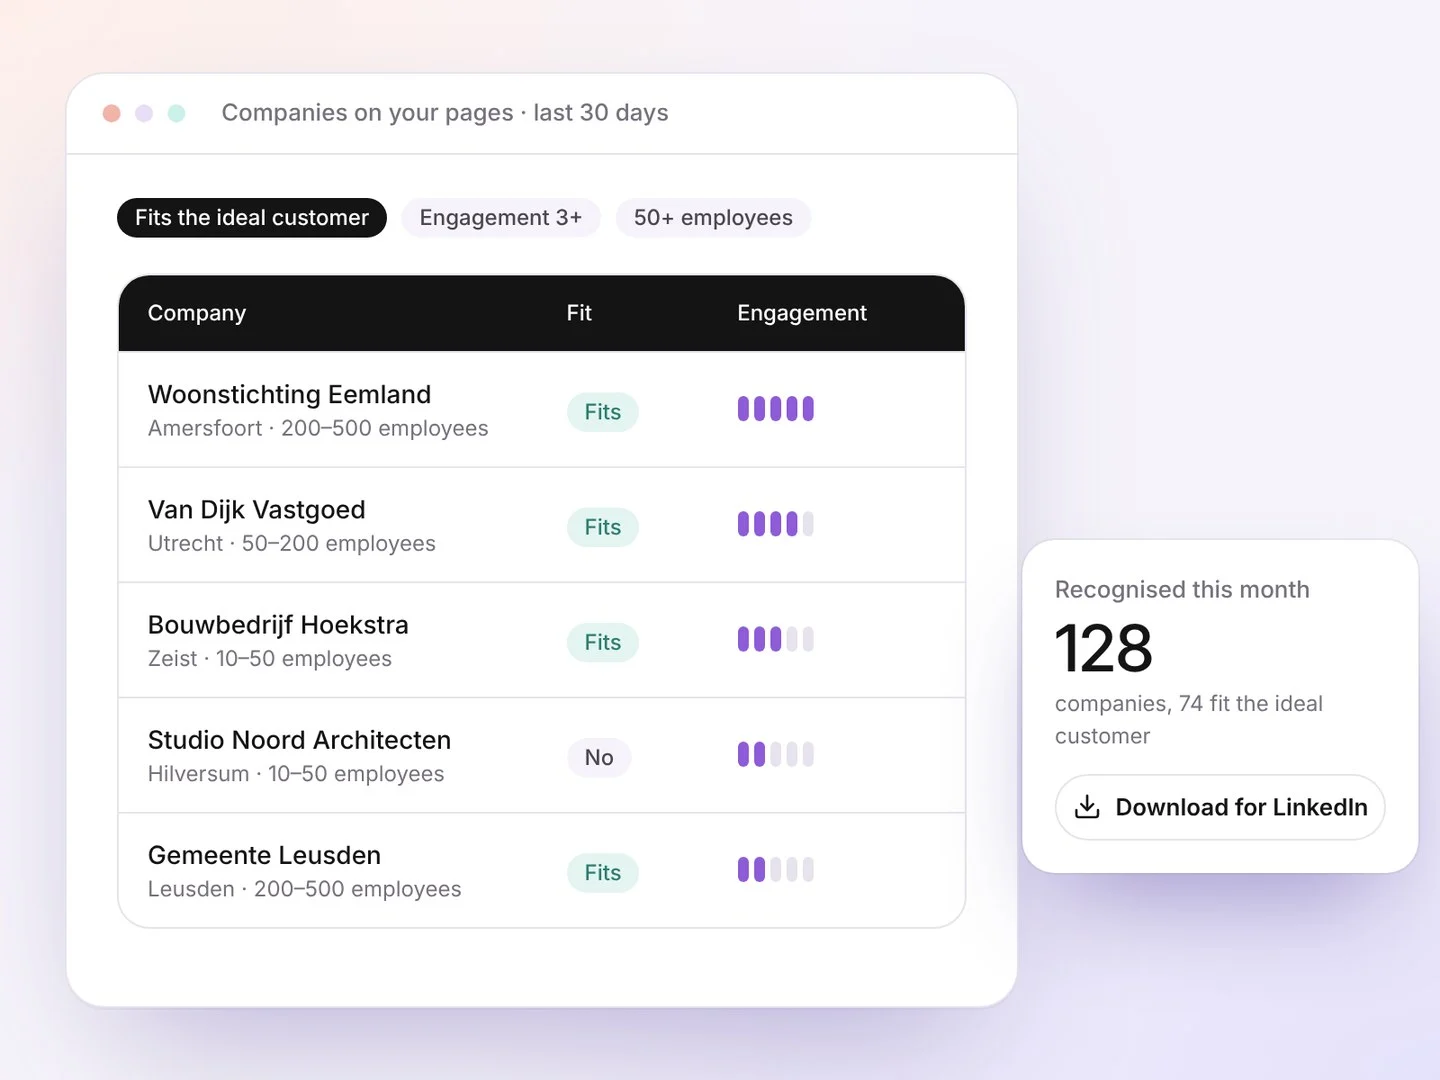Open the Gemeente Leusden company name
Viewport: 1440px width, 1080px height.
pos(265,855)
